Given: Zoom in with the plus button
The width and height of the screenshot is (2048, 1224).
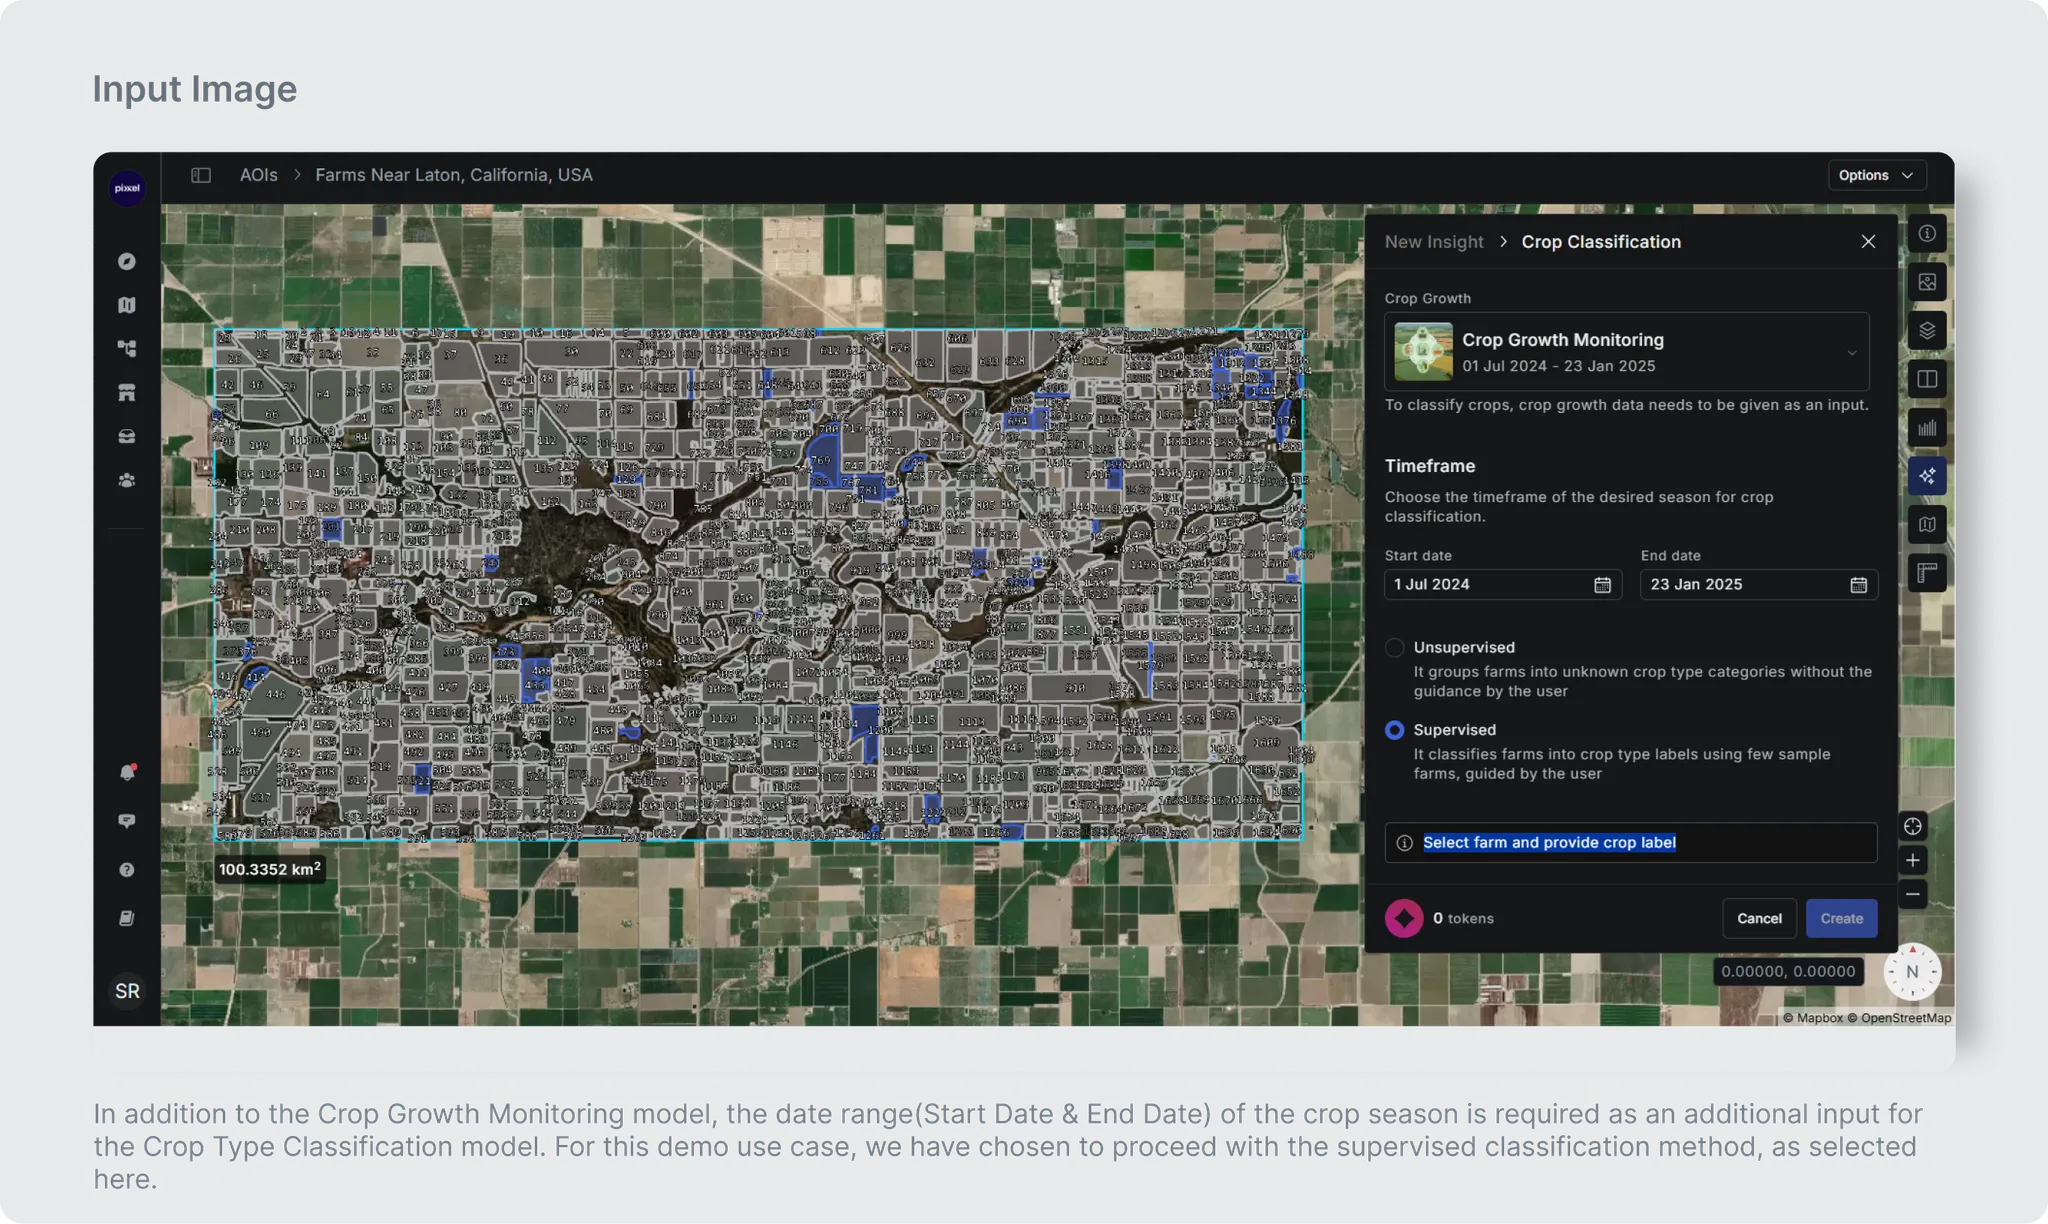Looking at the screenshot, I should coord(1912,860).
